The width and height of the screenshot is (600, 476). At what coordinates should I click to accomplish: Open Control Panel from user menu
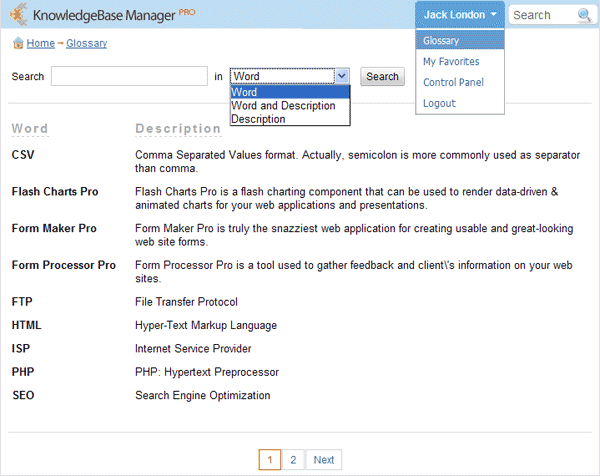453,83
